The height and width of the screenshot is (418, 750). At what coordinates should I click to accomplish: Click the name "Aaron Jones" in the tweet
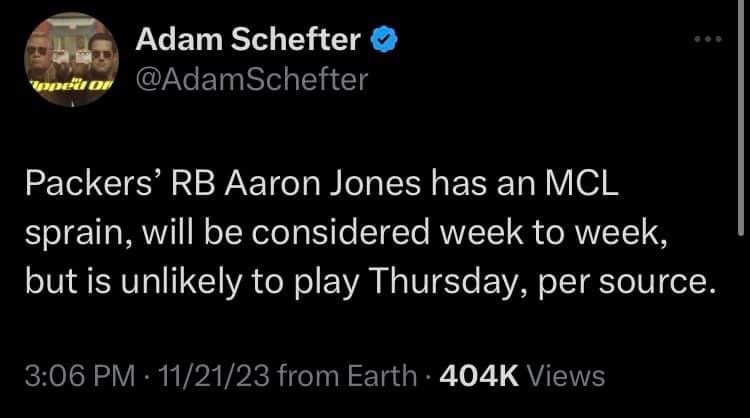click(x=323, y=184)
